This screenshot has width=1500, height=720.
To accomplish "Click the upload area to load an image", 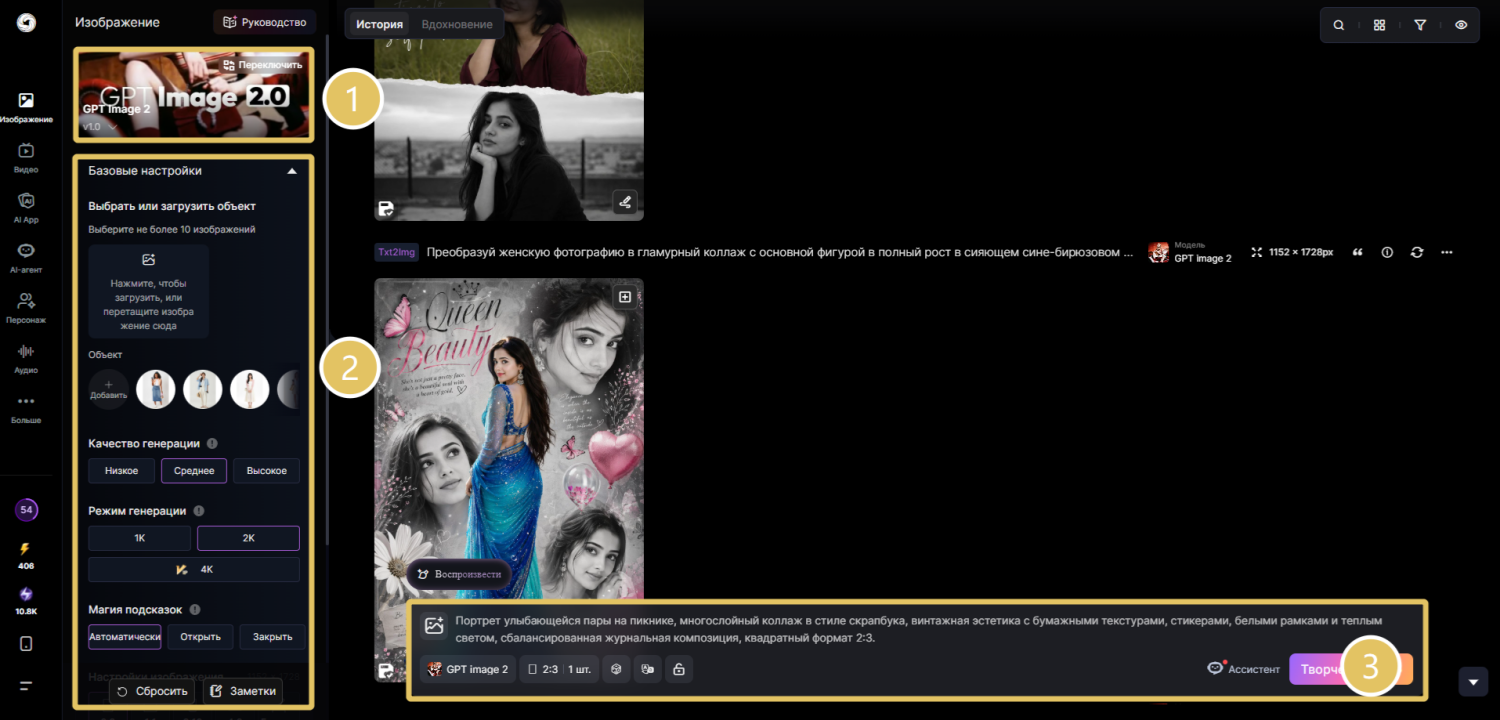I will [x=148, y=291].
